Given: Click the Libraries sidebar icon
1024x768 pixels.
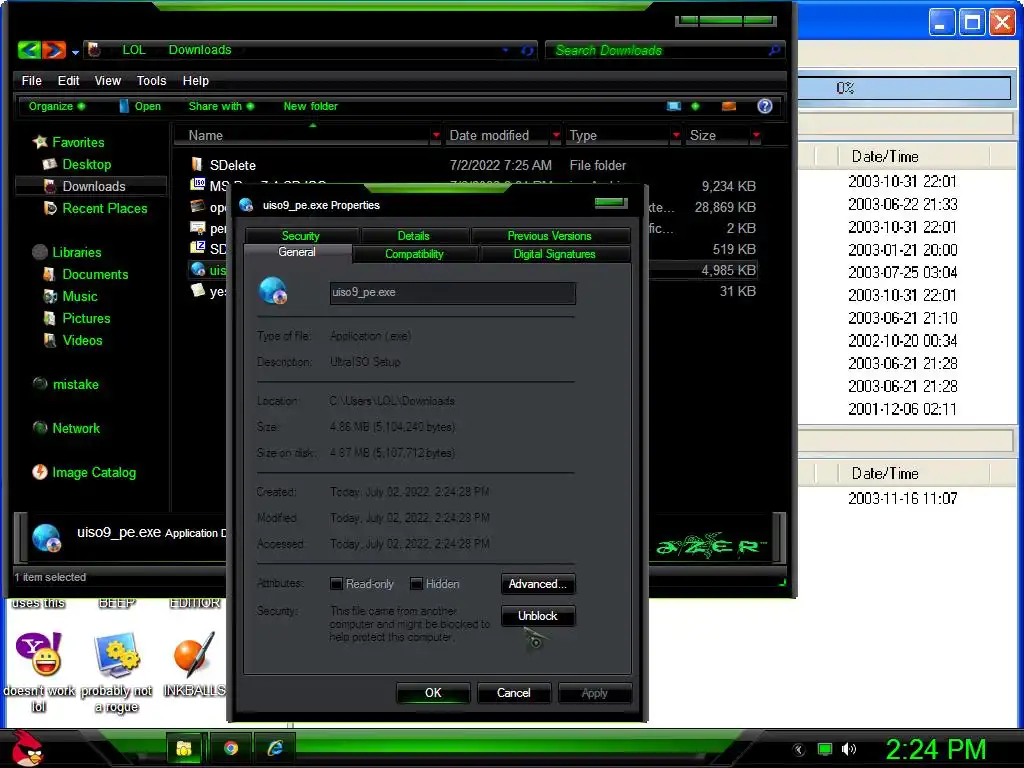Looking at the screenshot, I should 40,252.
